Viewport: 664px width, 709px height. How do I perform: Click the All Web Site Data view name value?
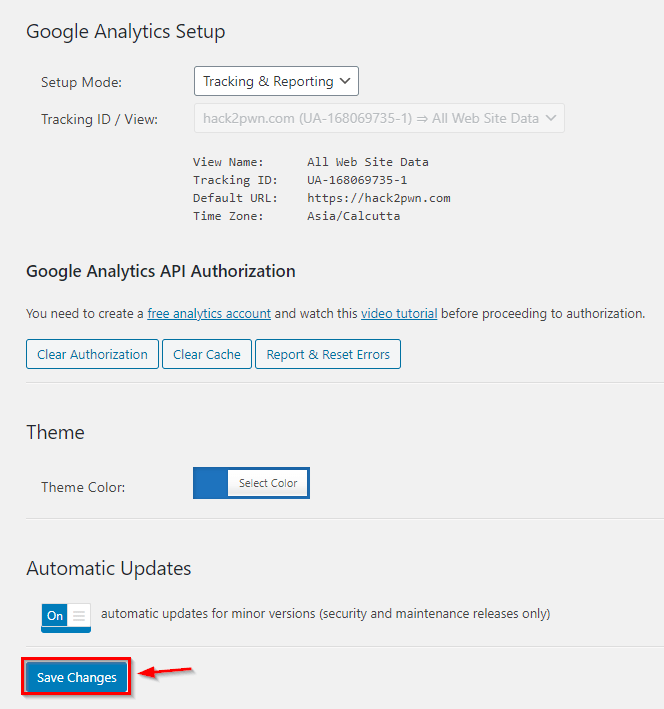pos(367,162)
